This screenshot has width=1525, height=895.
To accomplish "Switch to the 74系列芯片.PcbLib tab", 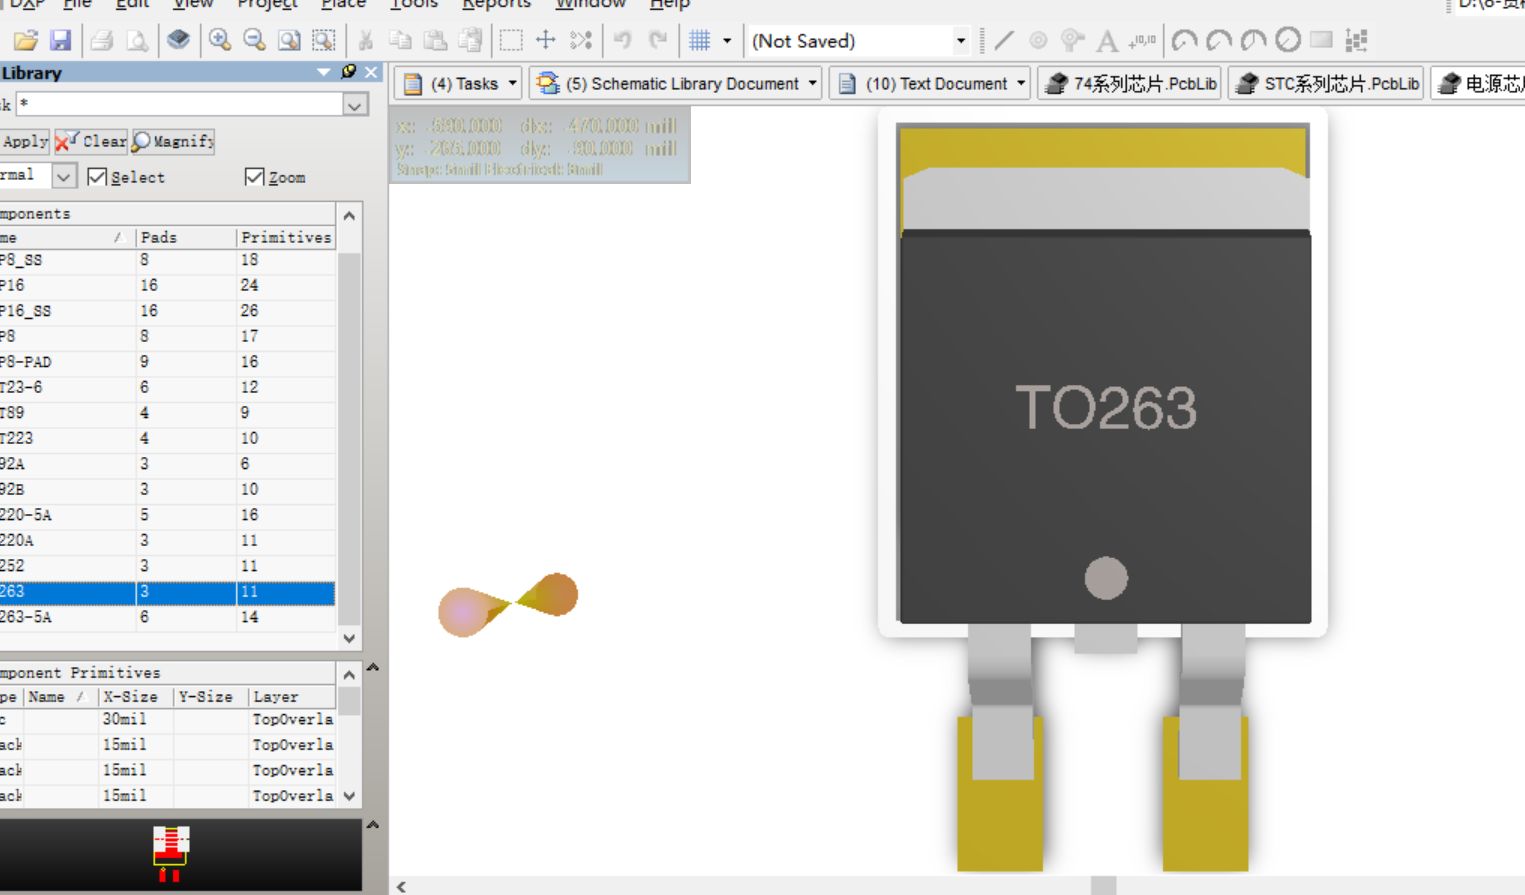I will tap(1130, 84).
